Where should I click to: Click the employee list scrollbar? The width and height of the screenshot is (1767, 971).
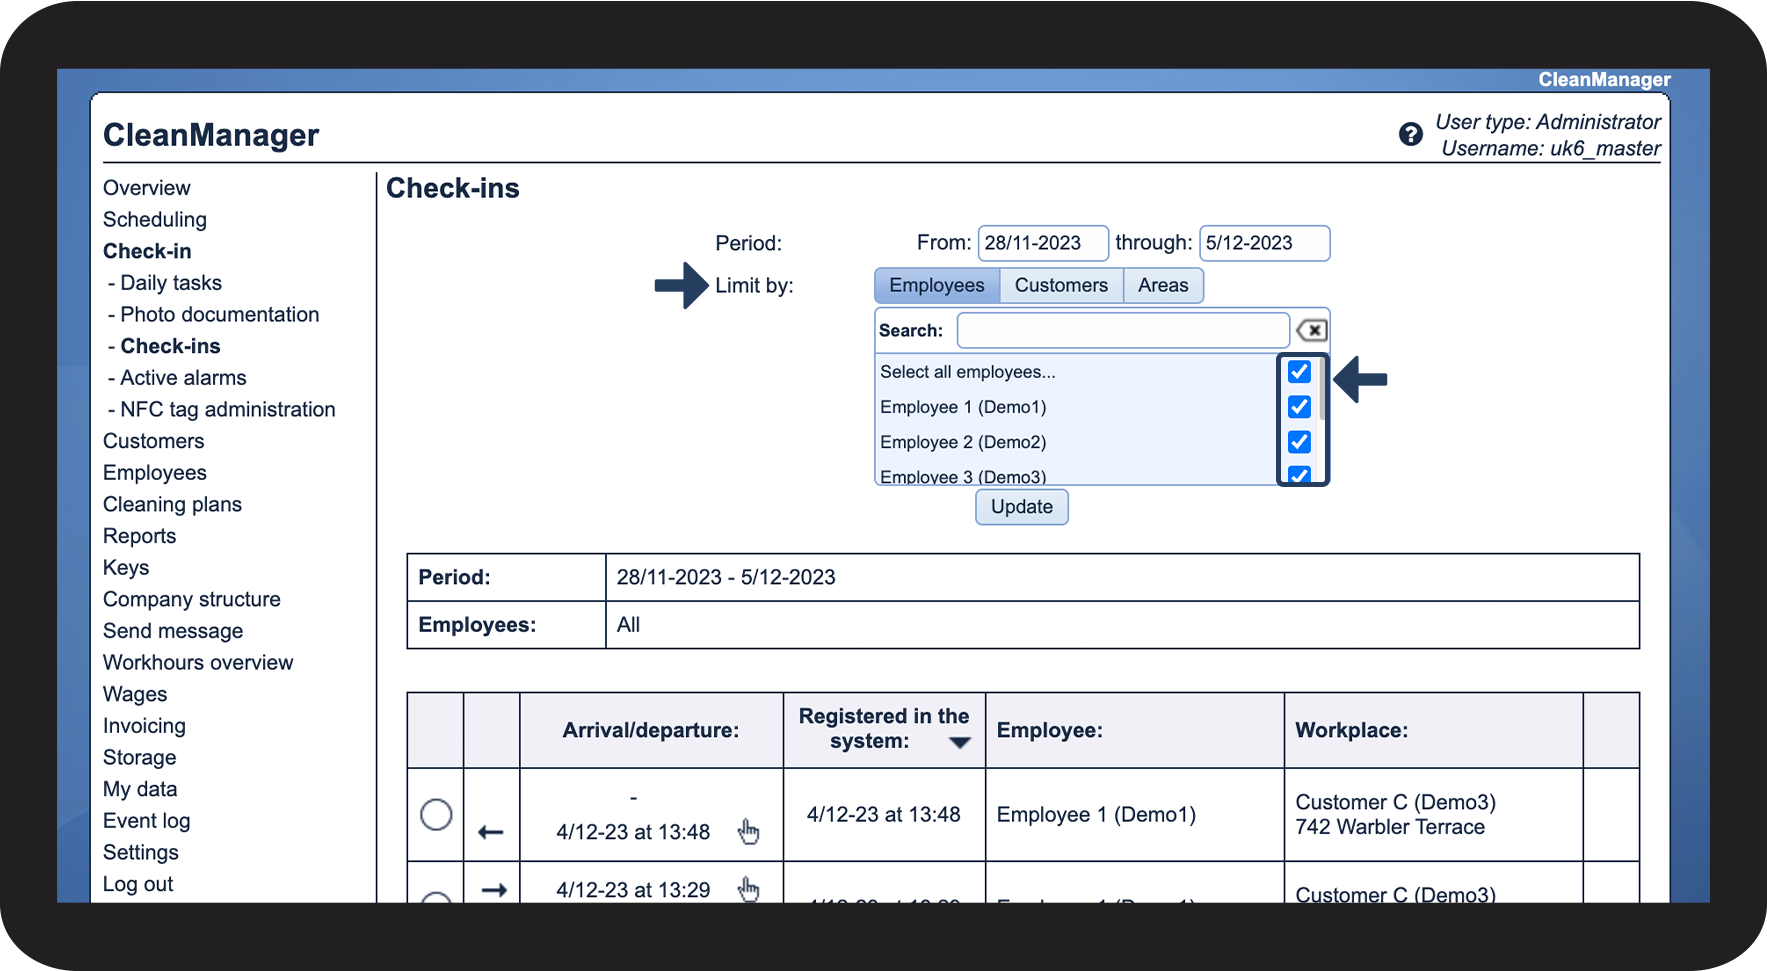(1322, 390)
